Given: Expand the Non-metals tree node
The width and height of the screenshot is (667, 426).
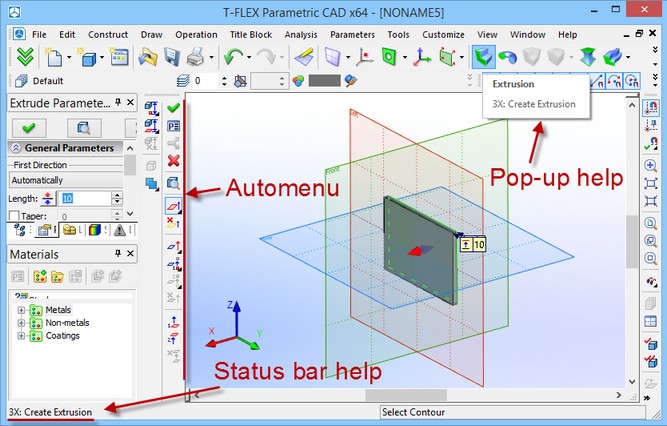Looking at the screenshot, I should tap(21, 323).
